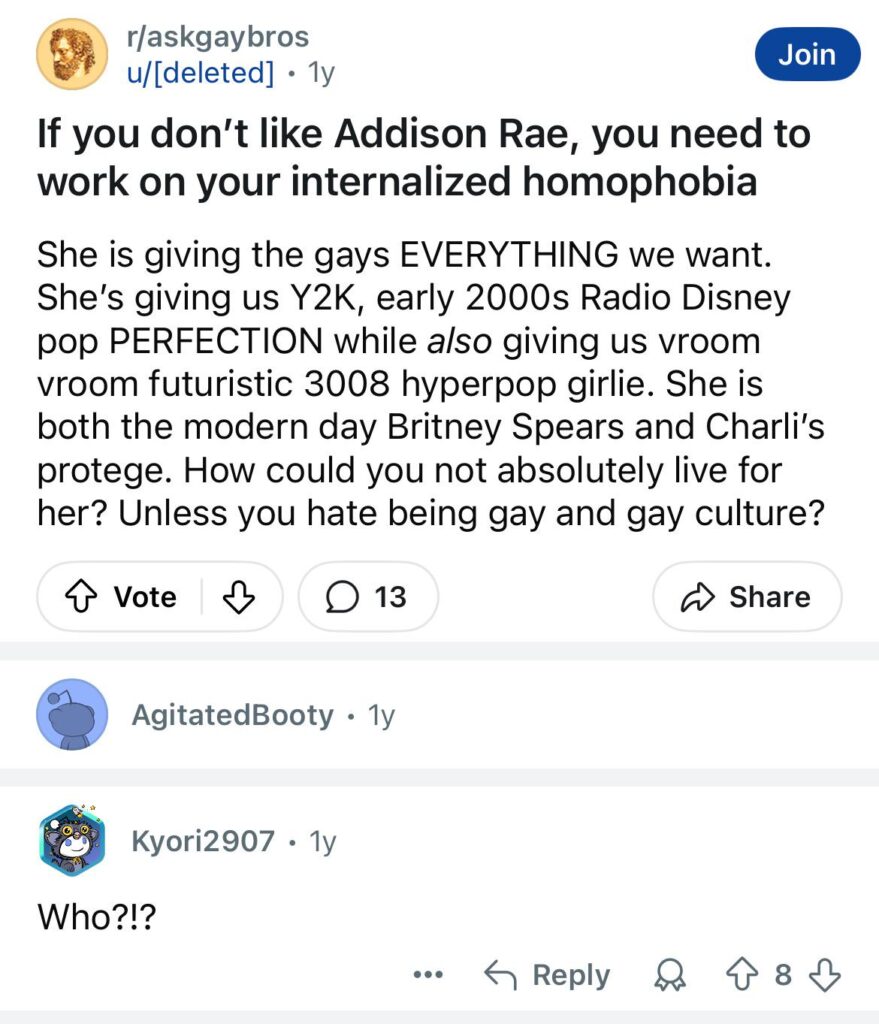The image size is (879, 1024).
Task: Join the askgaybros community
Action: pyautogui.click(x=807, y=54)
